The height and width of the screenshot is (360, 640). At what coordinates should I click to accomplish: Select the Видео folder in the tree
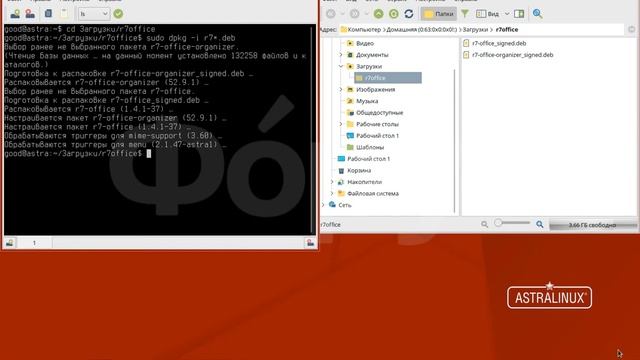(x=365, y=43)
